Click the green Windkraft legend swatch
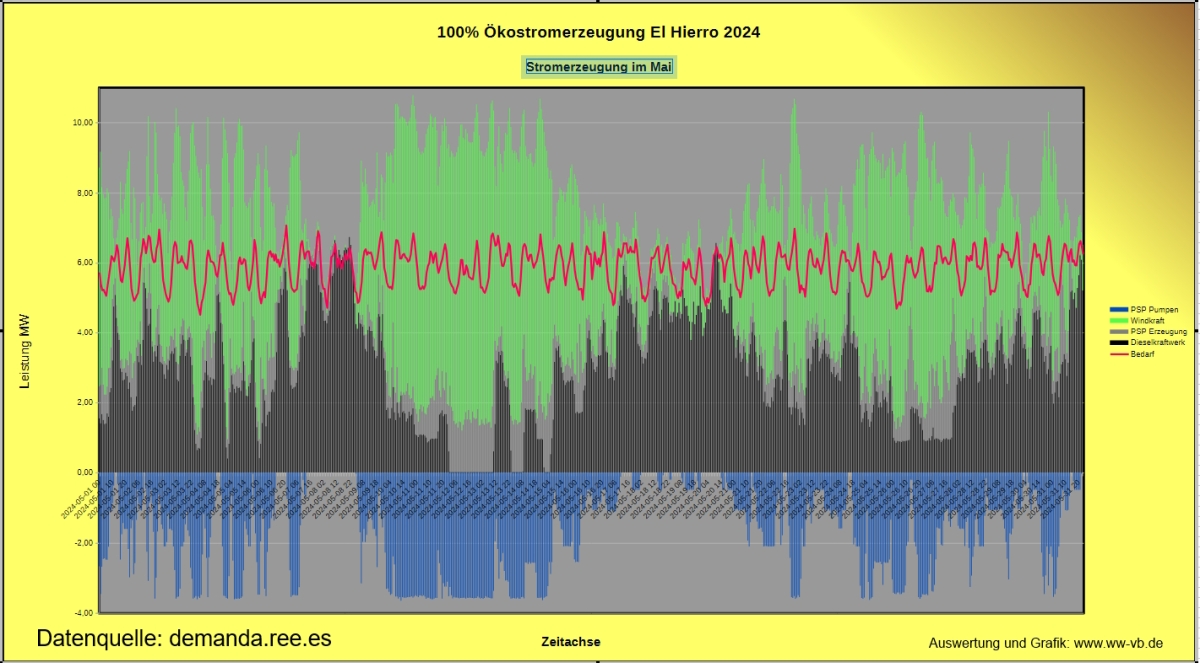 tap(1119, 321)
